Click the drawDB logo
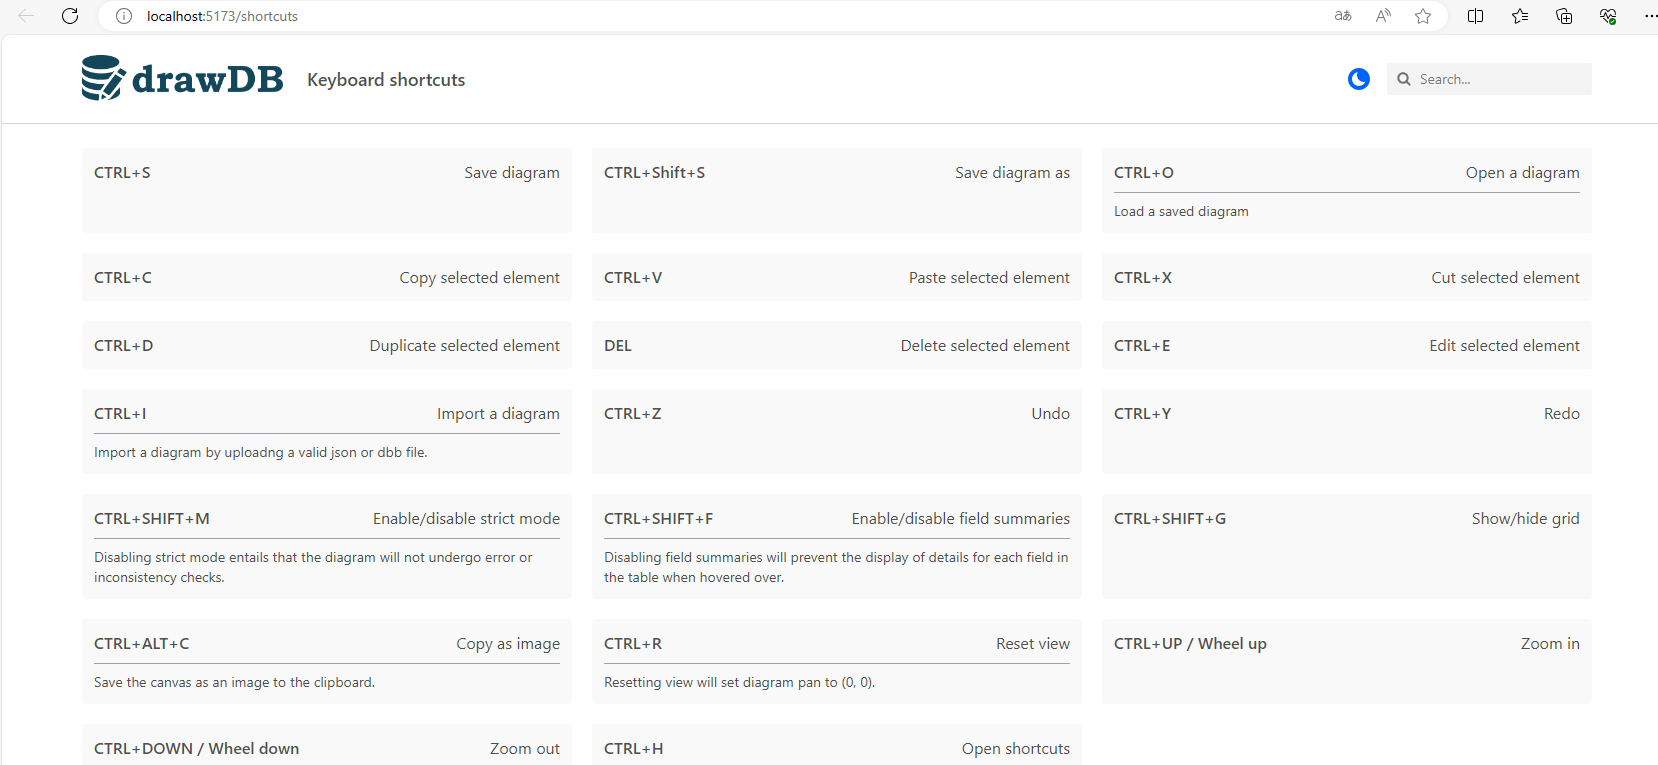Screen dimensions: 1658x765 [x=182, y=78]
